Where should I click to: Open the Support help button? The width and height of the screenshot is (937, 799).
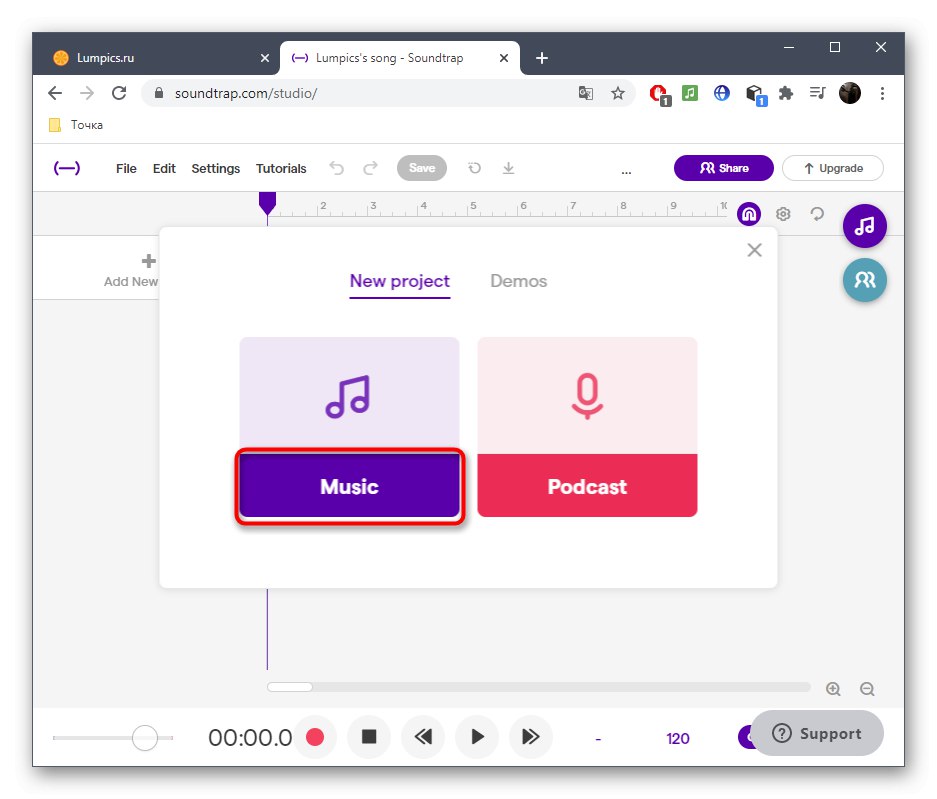click(x=817, y=733)
